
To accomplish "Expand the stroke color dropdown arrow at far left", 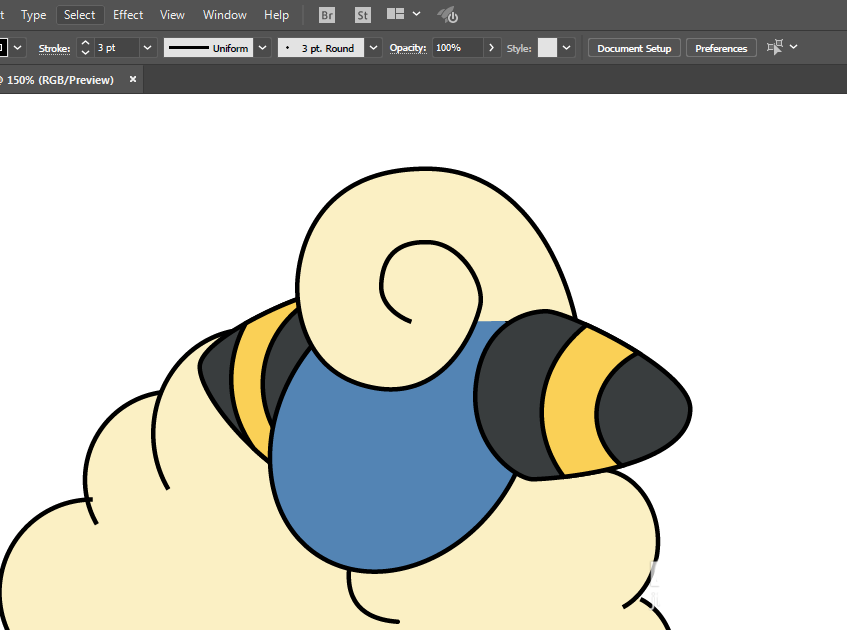I will [x=18, y=48].
